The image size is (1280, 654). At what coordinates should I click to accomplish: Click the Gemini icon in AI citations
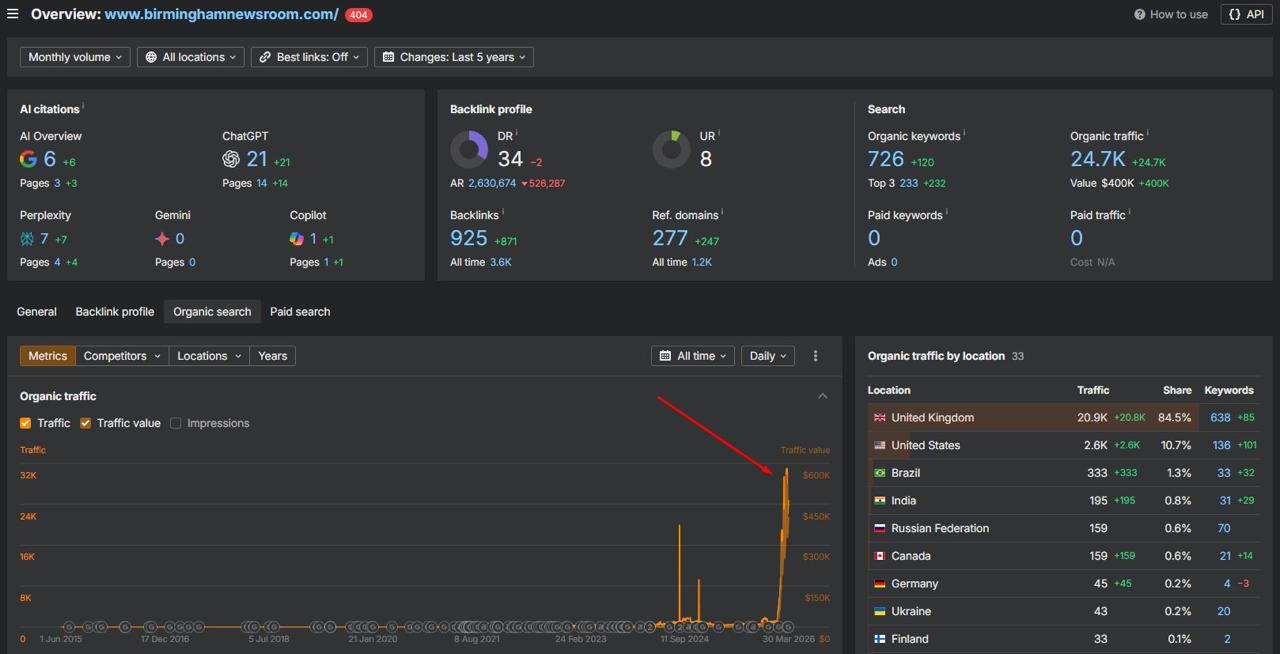pyautogui.click(x=162, y=238)
